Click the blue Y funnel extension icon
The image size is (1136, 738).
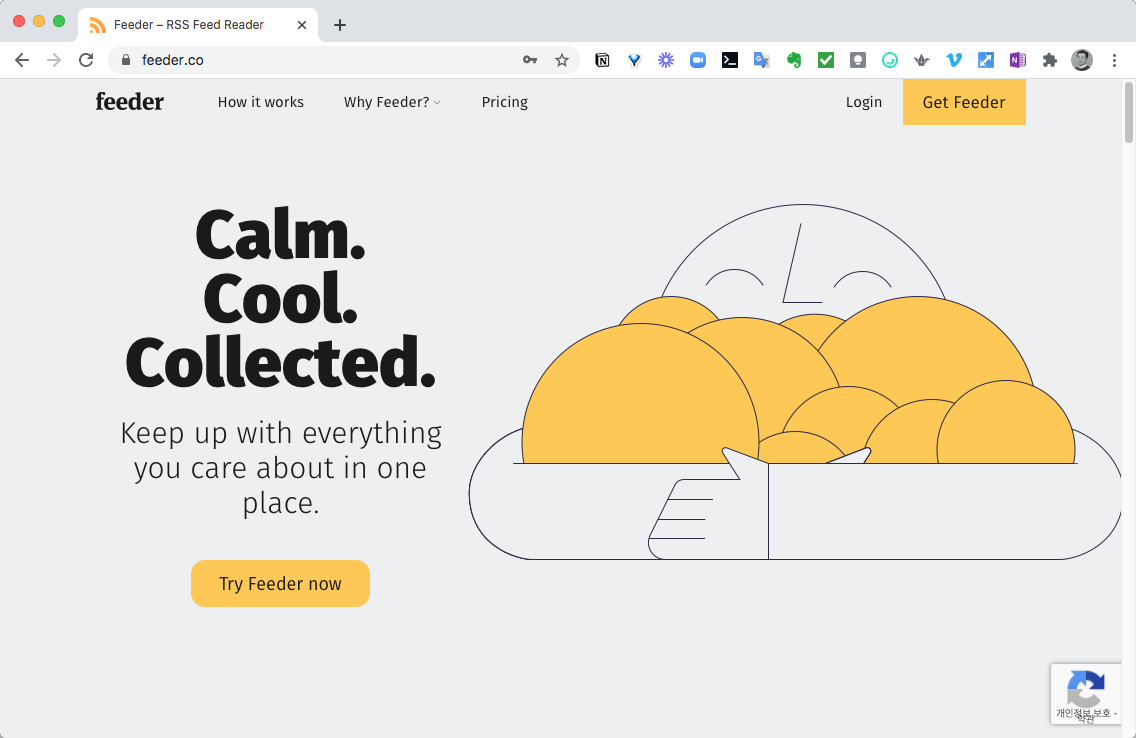(x=634, y=60)
